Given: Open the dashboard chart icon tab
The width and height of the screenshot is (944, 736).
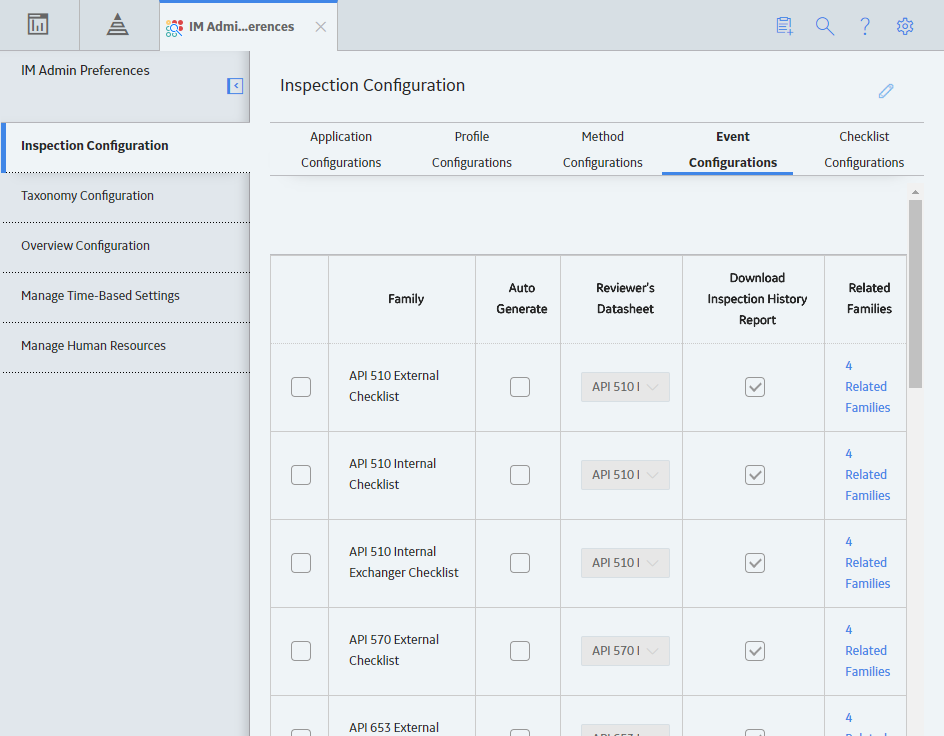Looking at the screenshot, I should 38,25.
